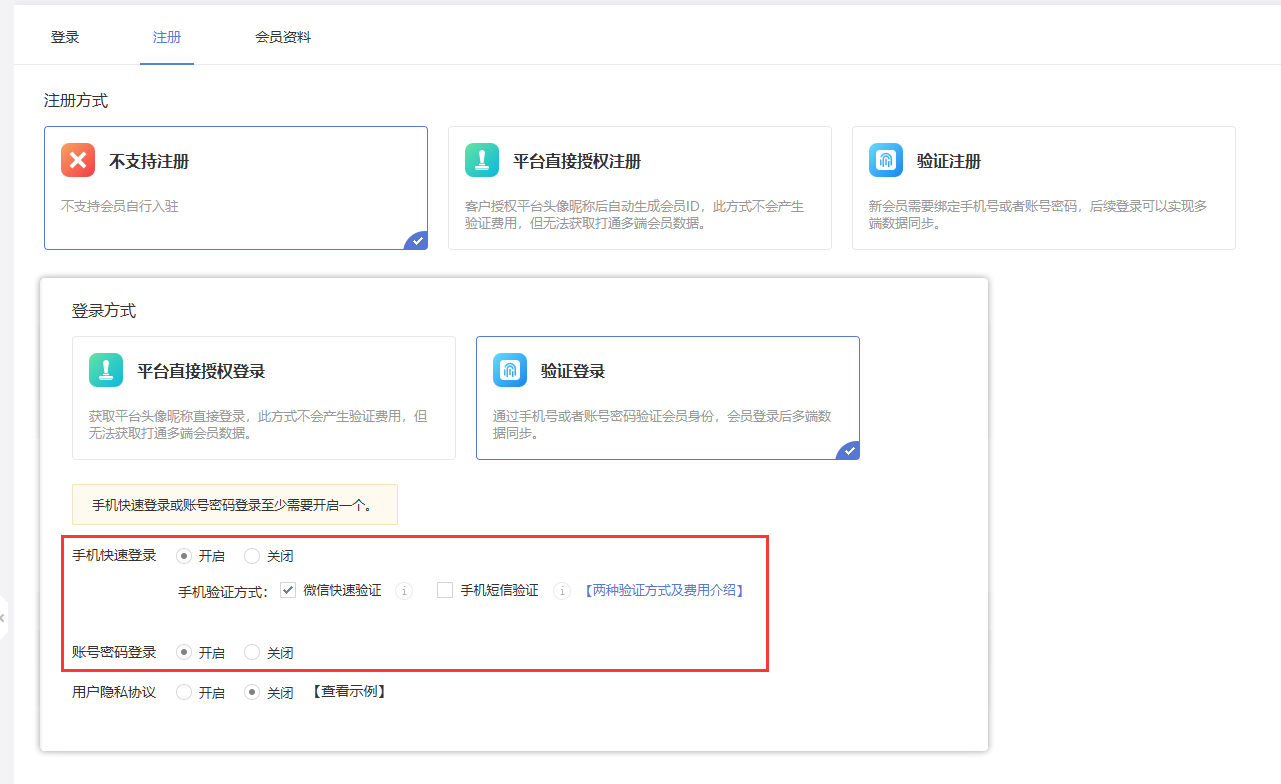This screenshot has width=1281, height=784.
Task: Click info icon next to 手机短信验证
Action: (562, 591)
